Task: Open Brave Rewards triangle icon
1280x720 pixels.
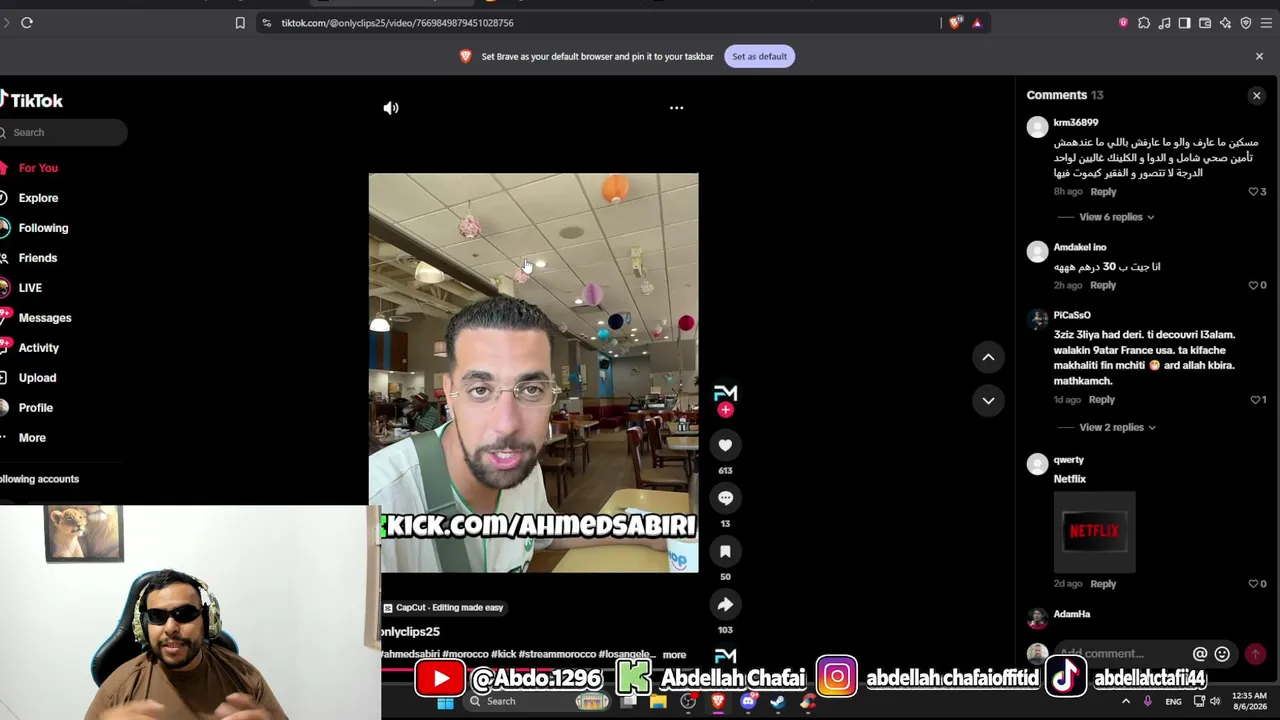Action: (977, 23)
